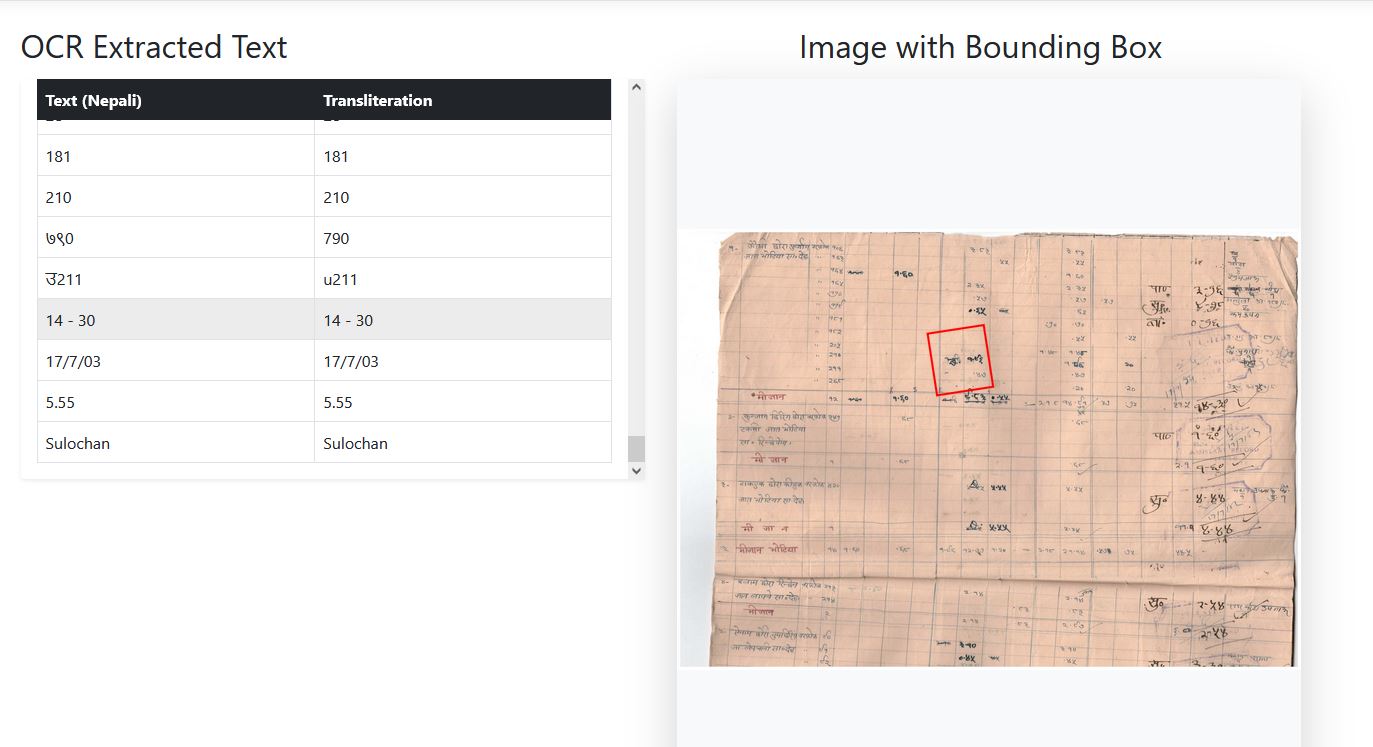Image resolution: width=1373 pixels, height=747 pixels.
Task: Select the 181 cell in Transliteration column
Action: [x=463, y=156]
